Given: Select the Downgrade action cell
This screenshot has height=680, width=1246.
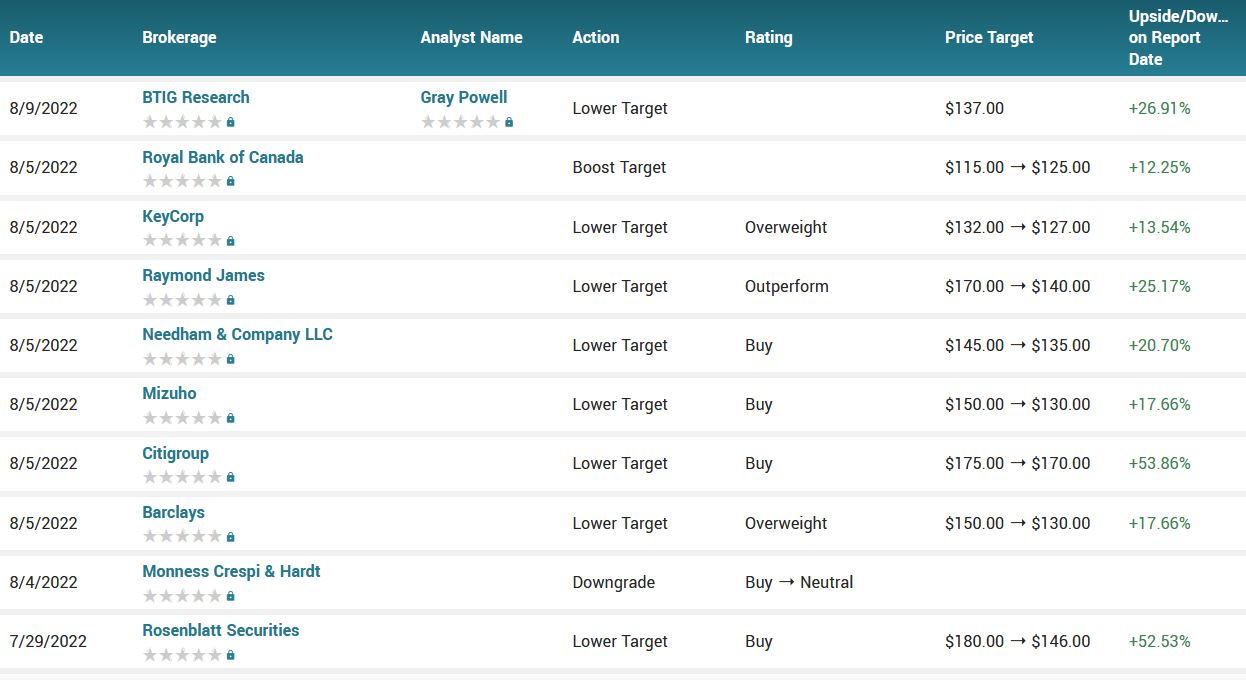Looking at the screenshot, I should (613, 582).
